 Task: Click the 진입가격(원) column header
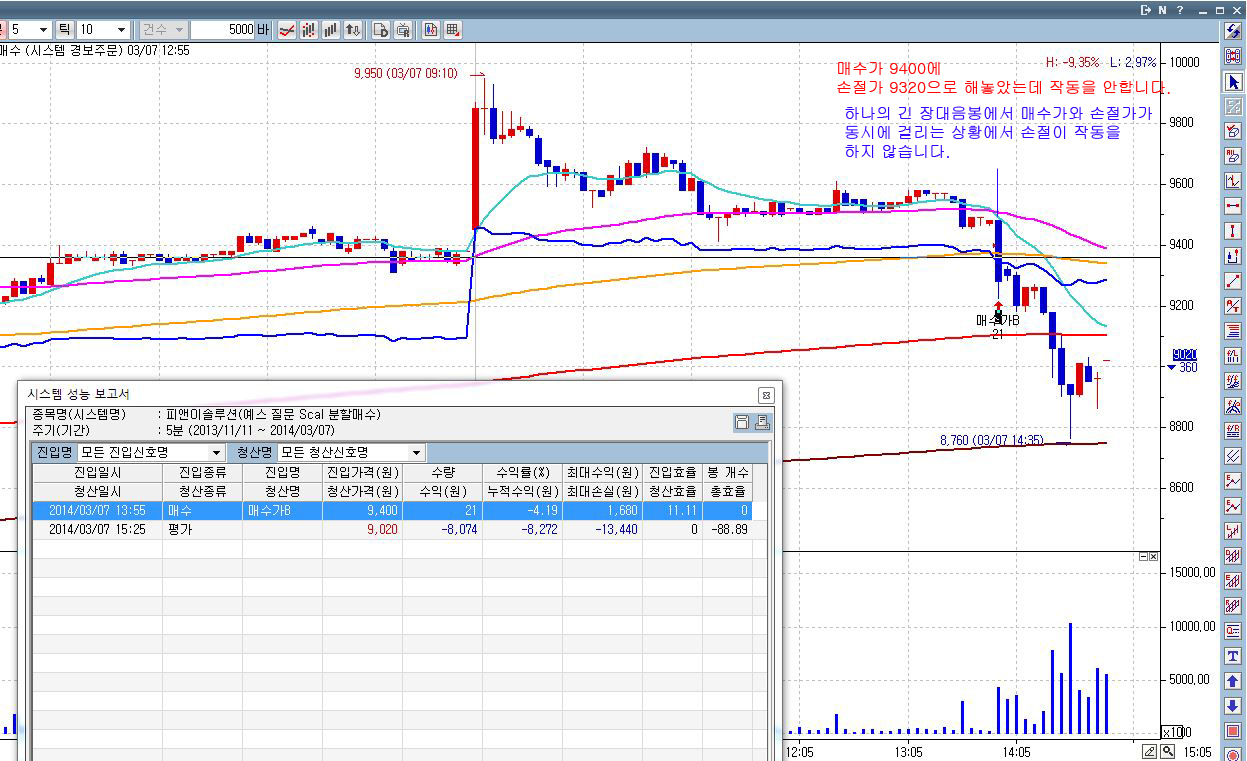(362, 472)
